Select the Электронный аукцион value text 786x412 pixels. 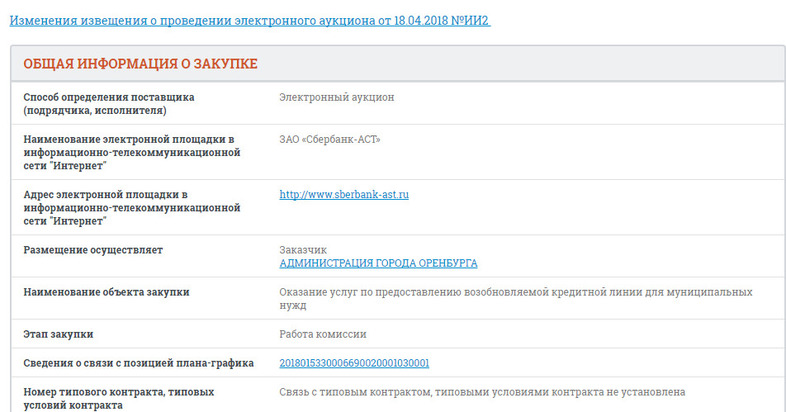click(x=337, y=97)
